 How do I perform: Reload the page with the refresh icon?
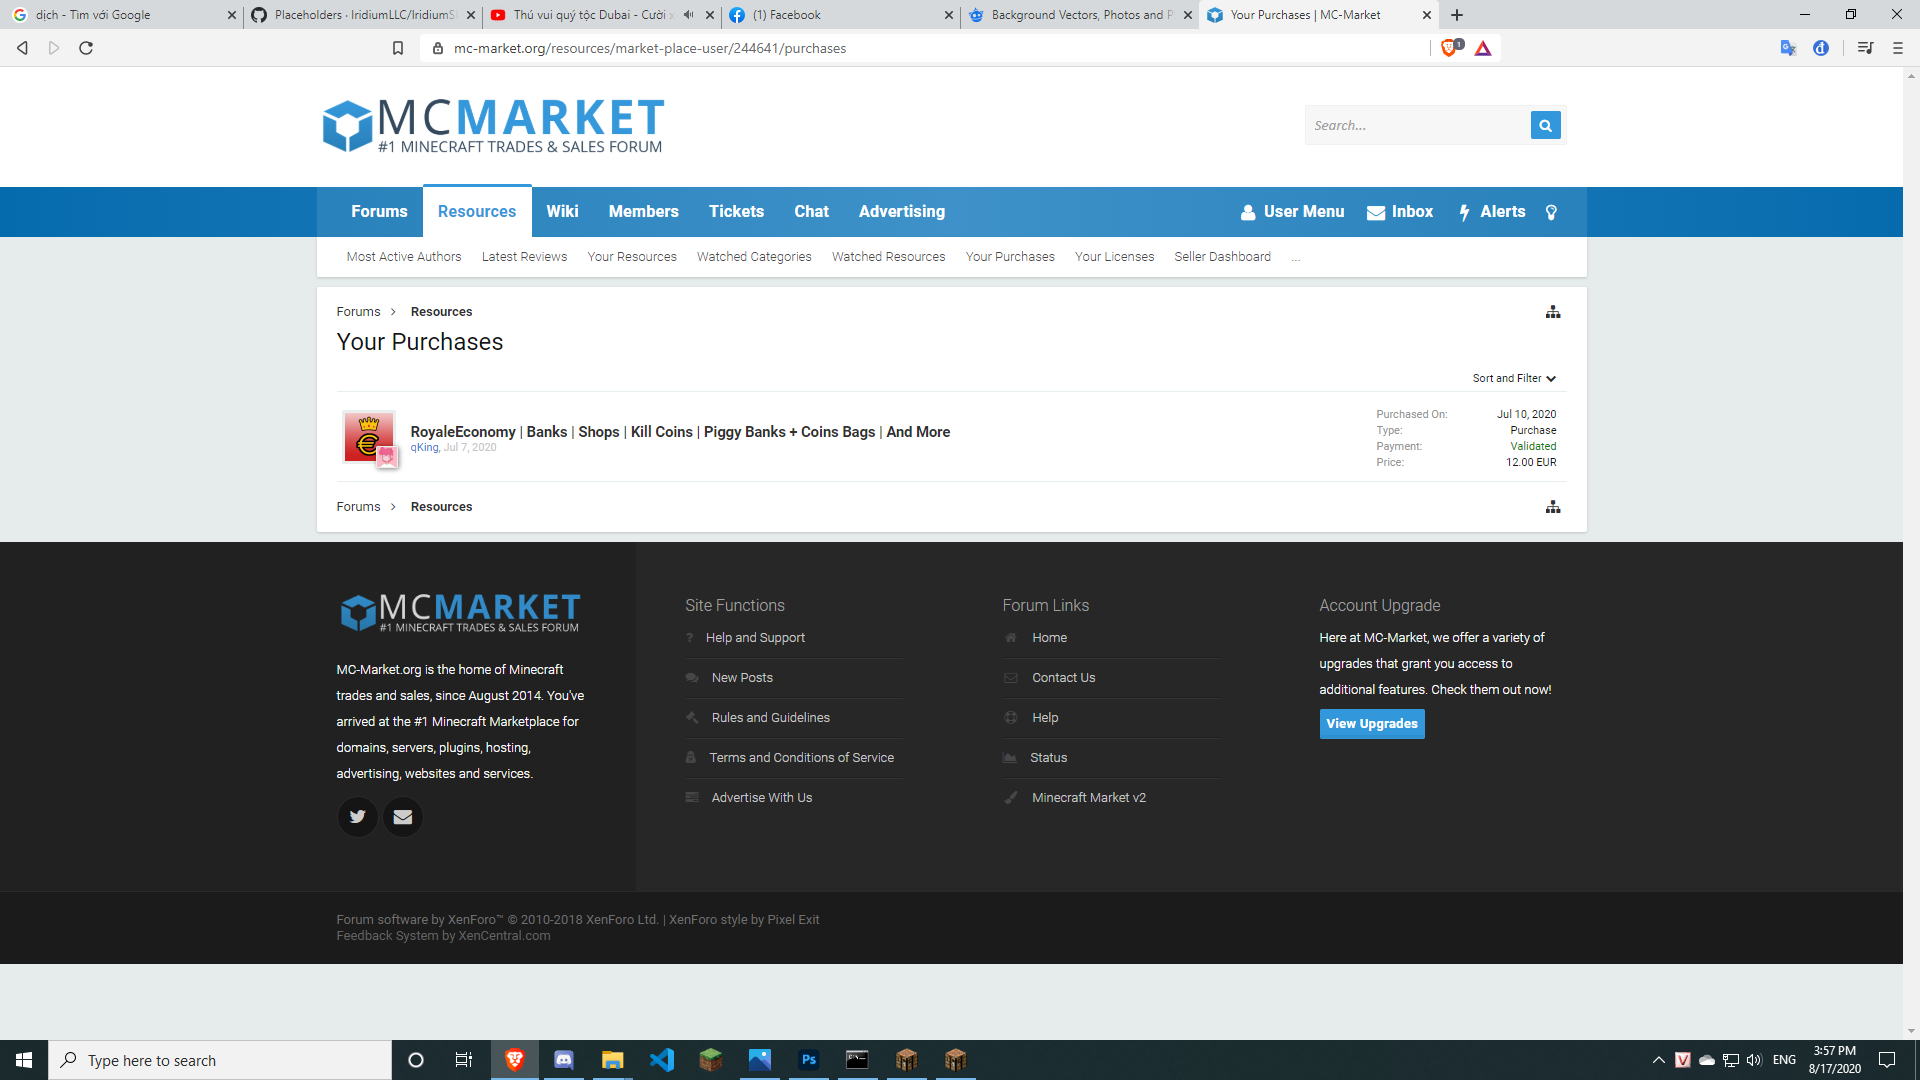point(86,48)
